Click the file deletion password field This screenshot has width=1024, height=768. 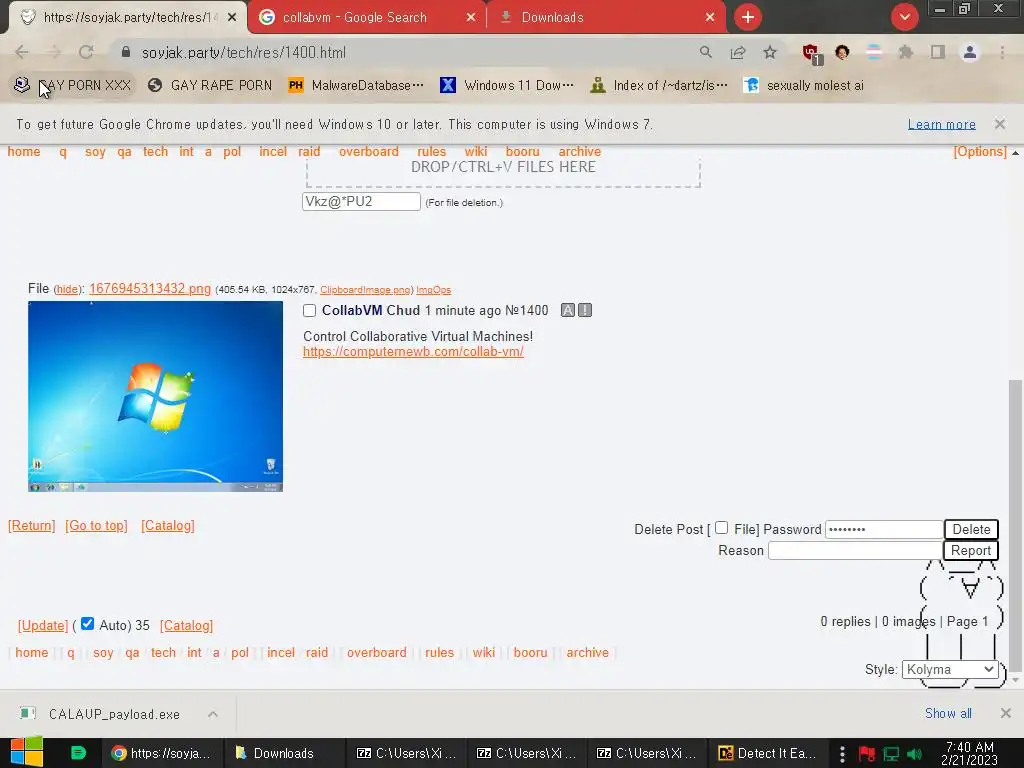point(361,202)
